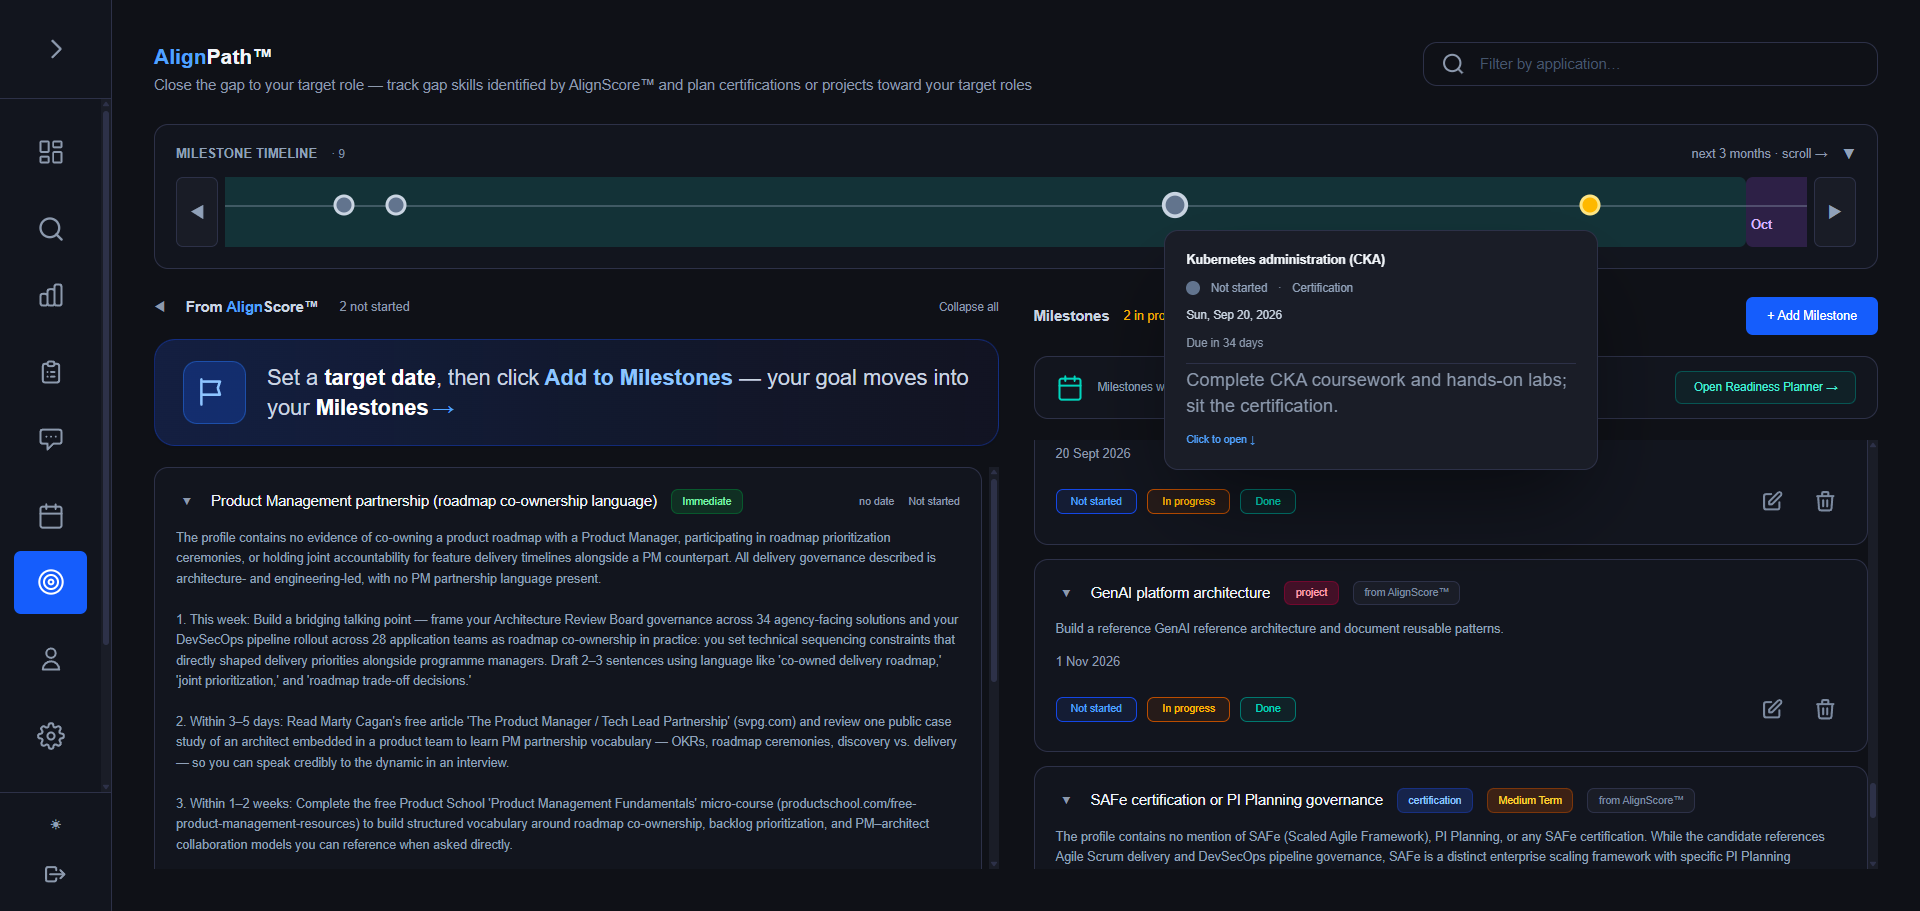
Task: Collapse the Milestone Timeline with the triangle
Action: pyautogui.click(x=1849, y=154)
